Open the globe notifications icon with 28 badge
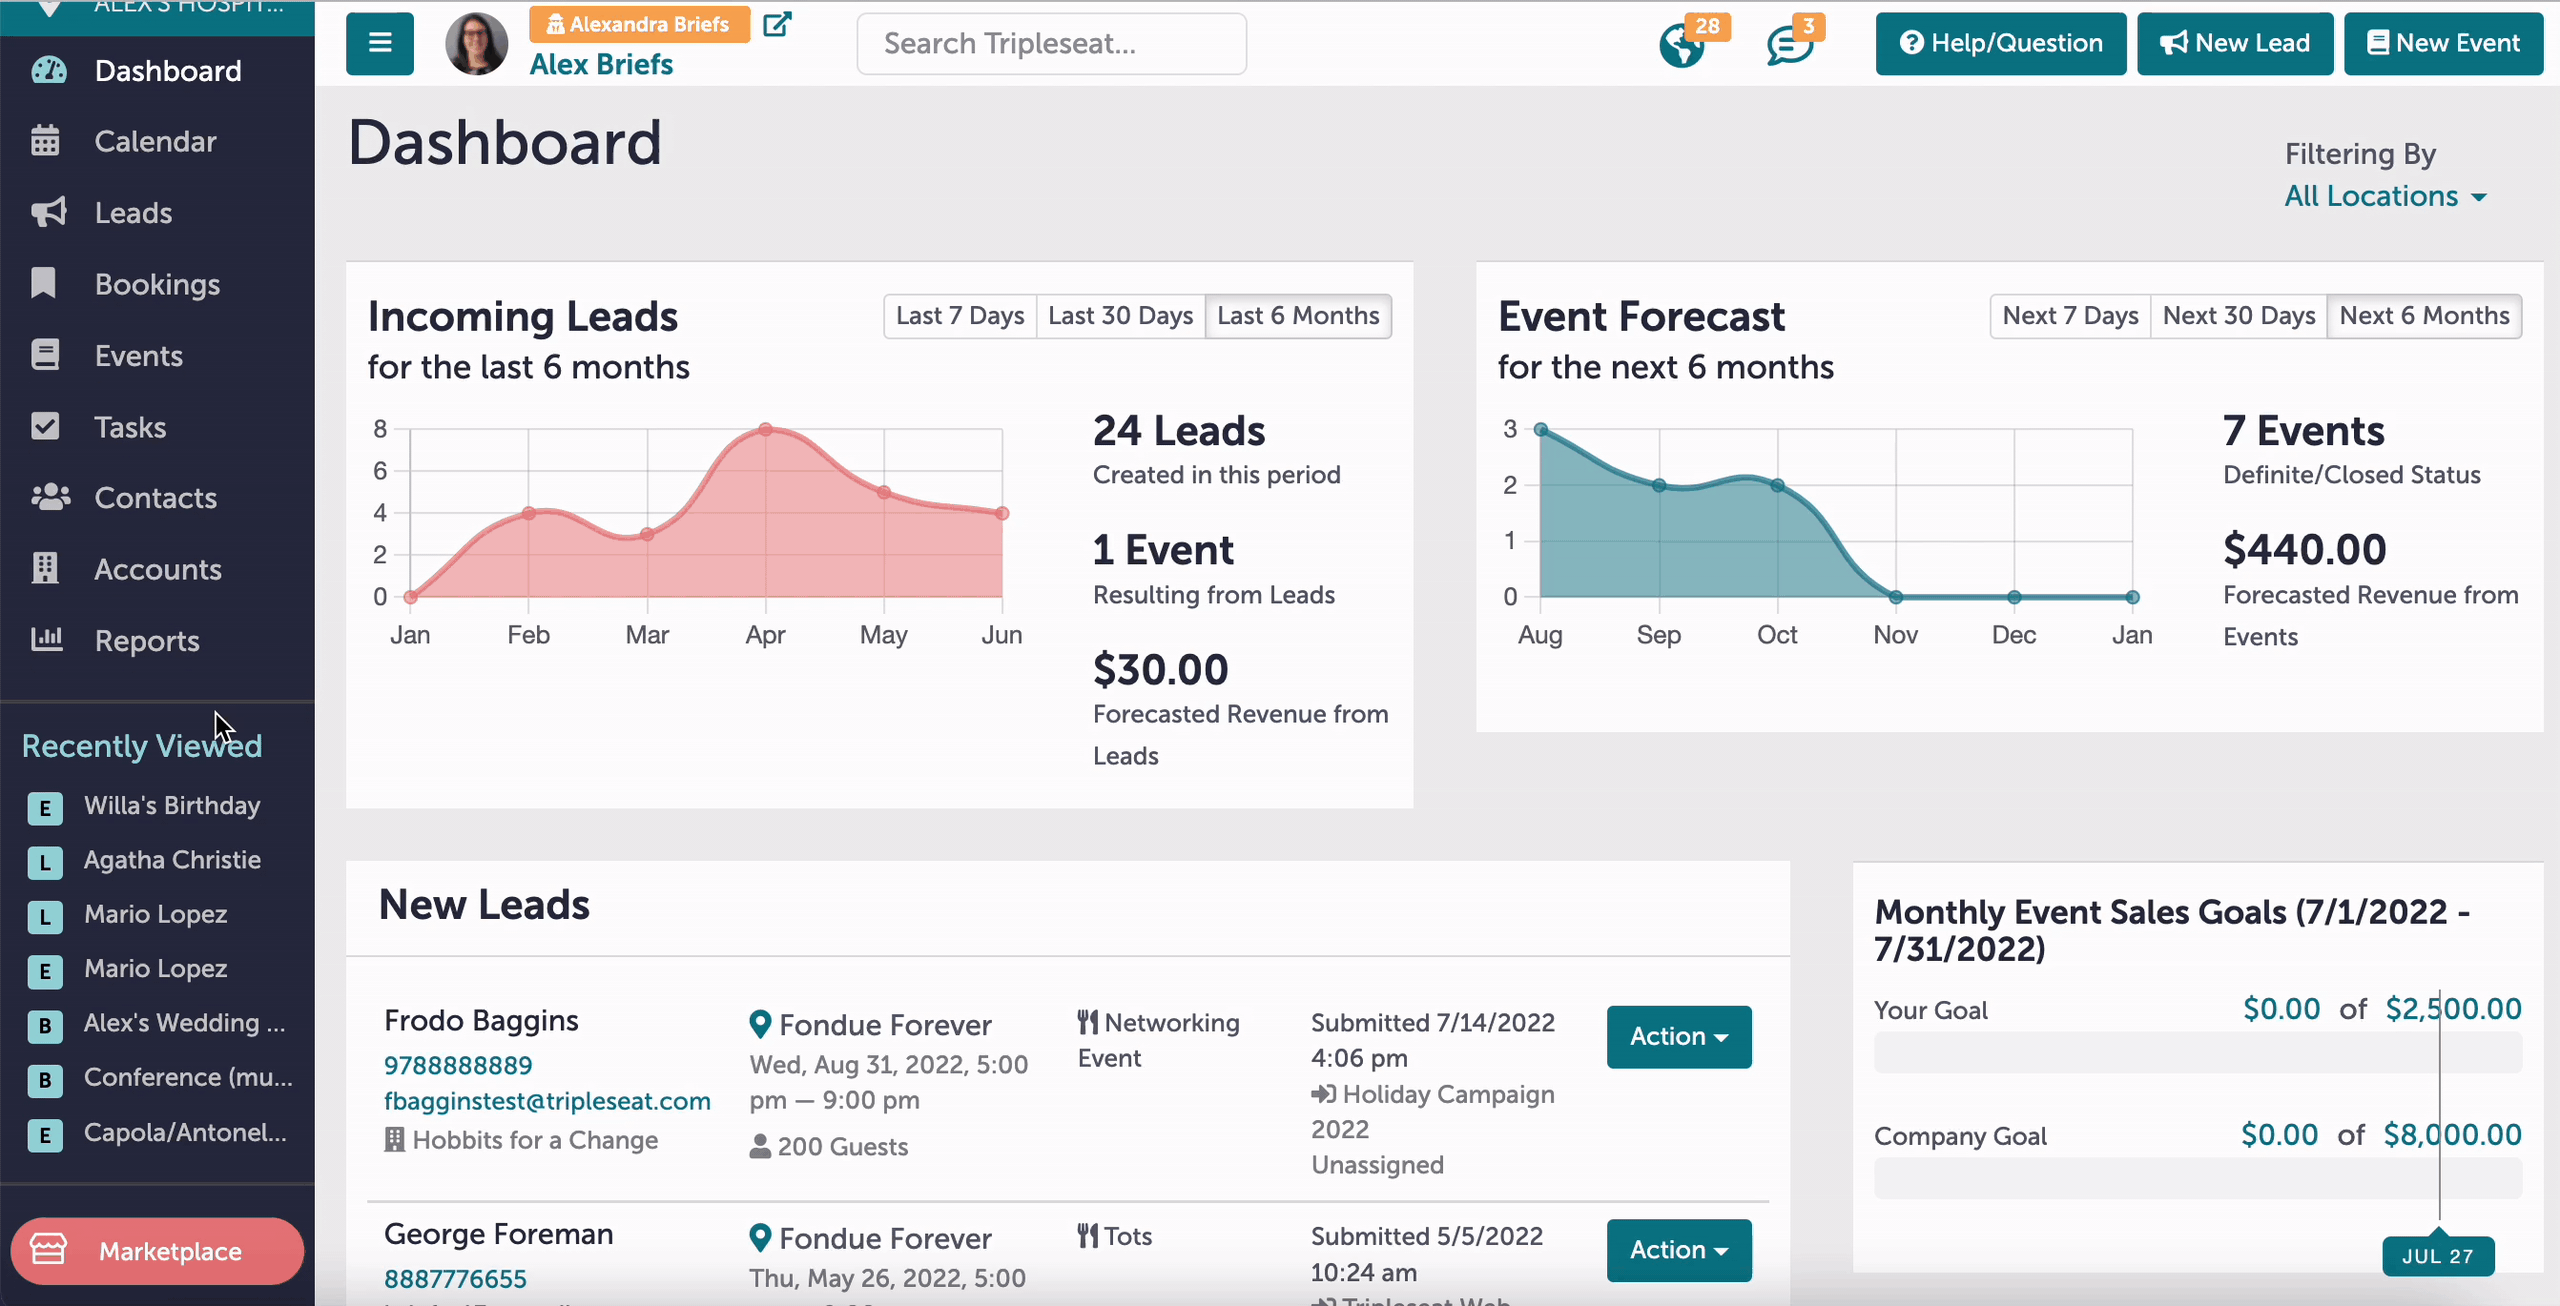 click(x=1682, y=46)
